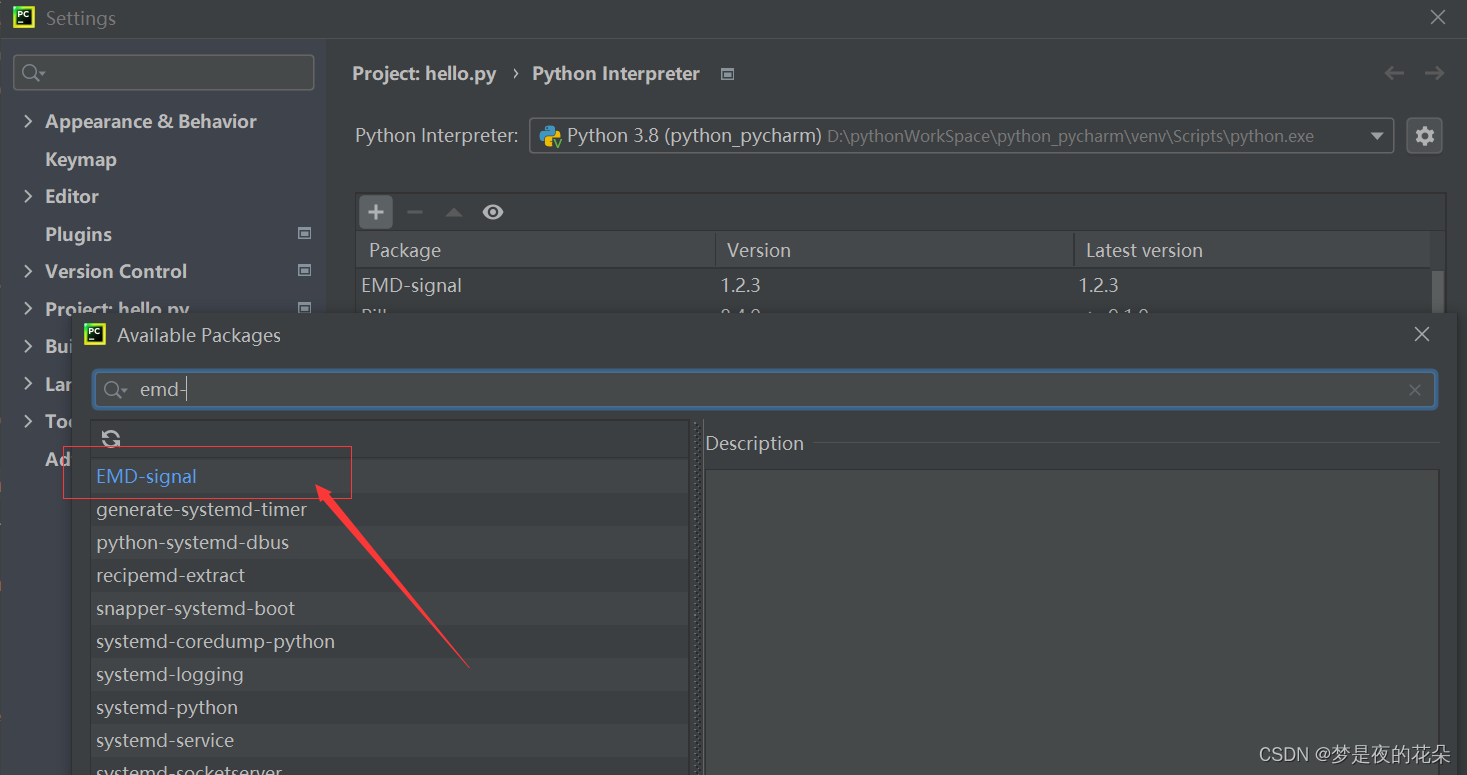Sort by Version column header
This screenshot has width=1467, height=775.
894,250
